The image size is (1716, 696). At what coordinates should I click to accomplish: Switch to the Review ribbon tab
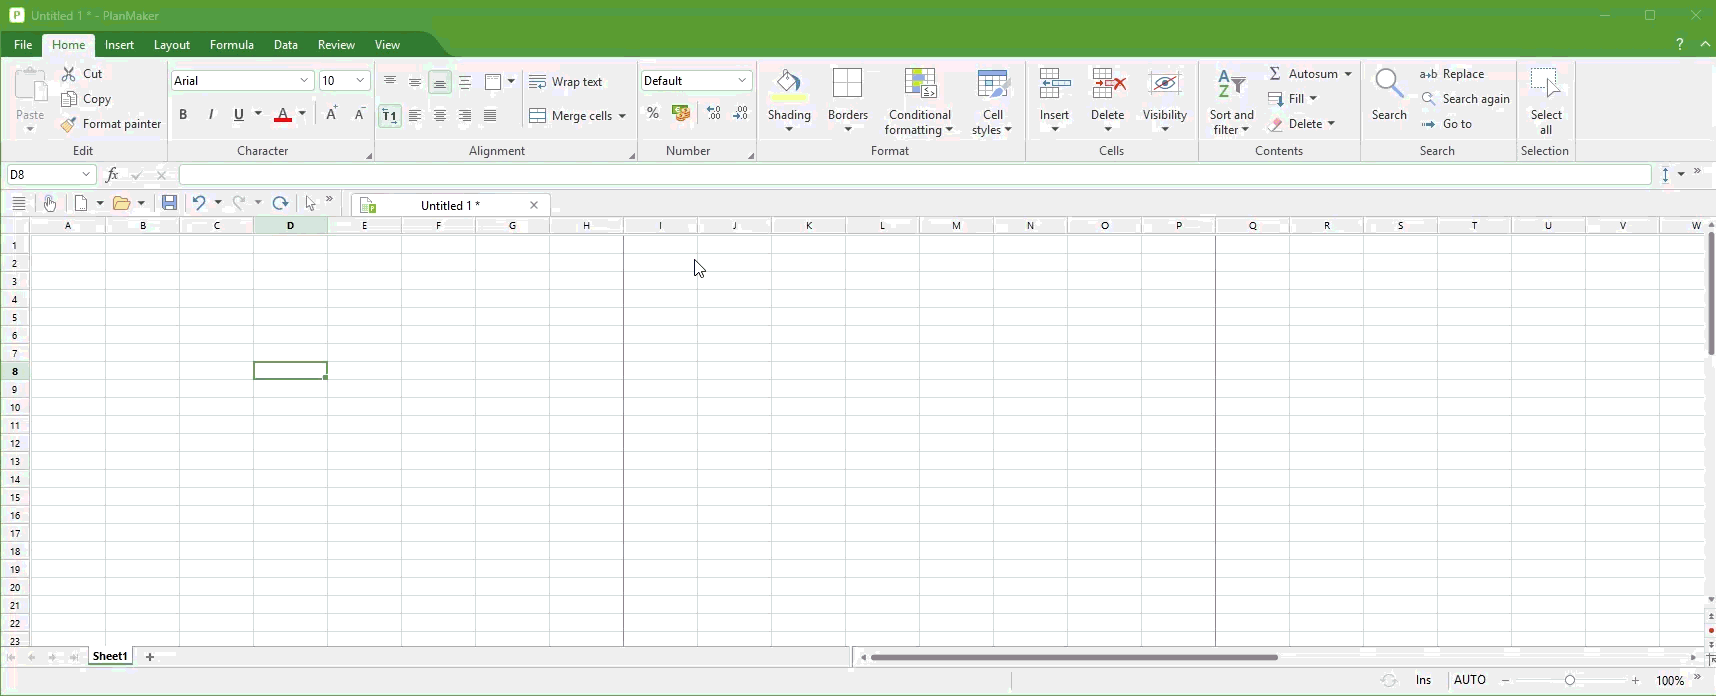point(336,45)
